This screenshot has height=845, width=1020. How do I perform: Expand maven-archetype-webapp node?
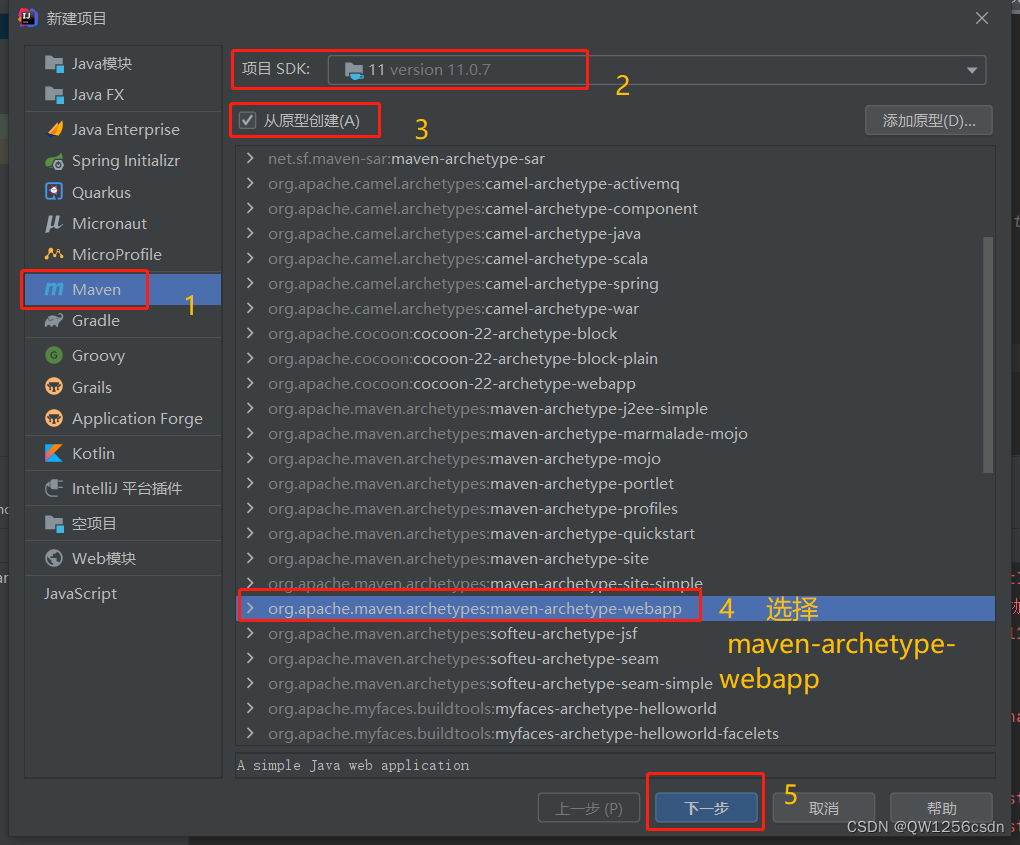tap(250, 608)
